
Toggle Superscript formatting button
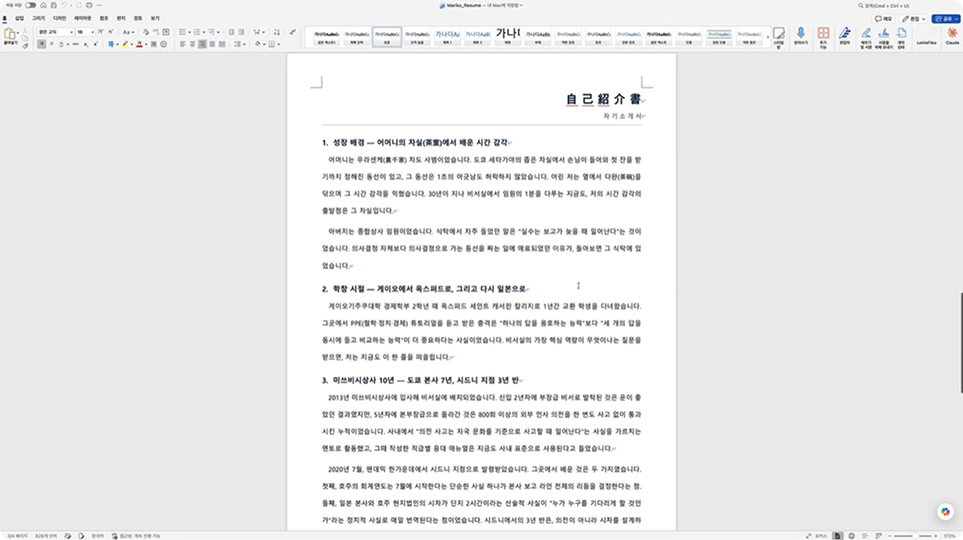(96, 44)
